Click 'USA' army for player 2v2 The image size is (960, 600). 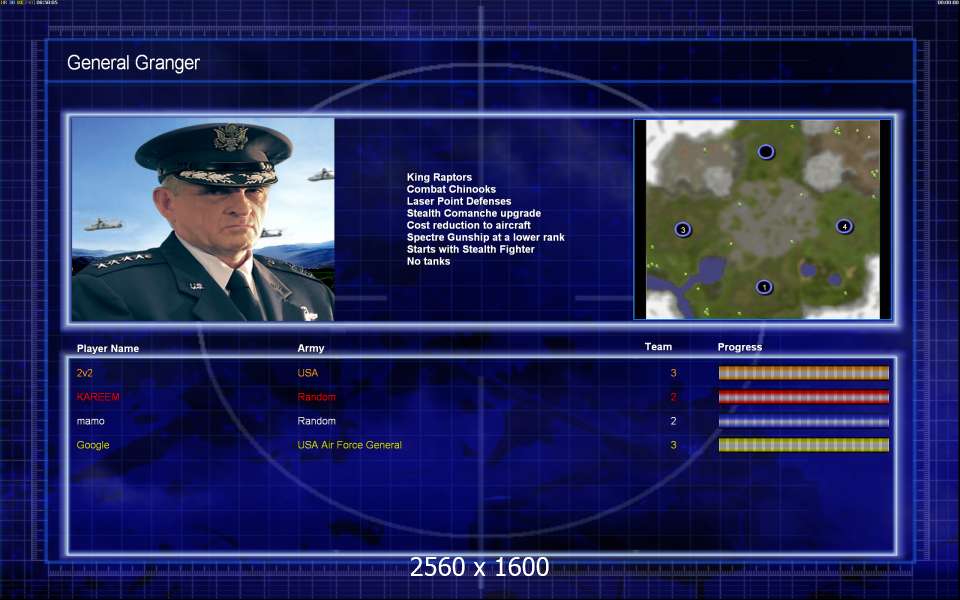pos(307,373)
